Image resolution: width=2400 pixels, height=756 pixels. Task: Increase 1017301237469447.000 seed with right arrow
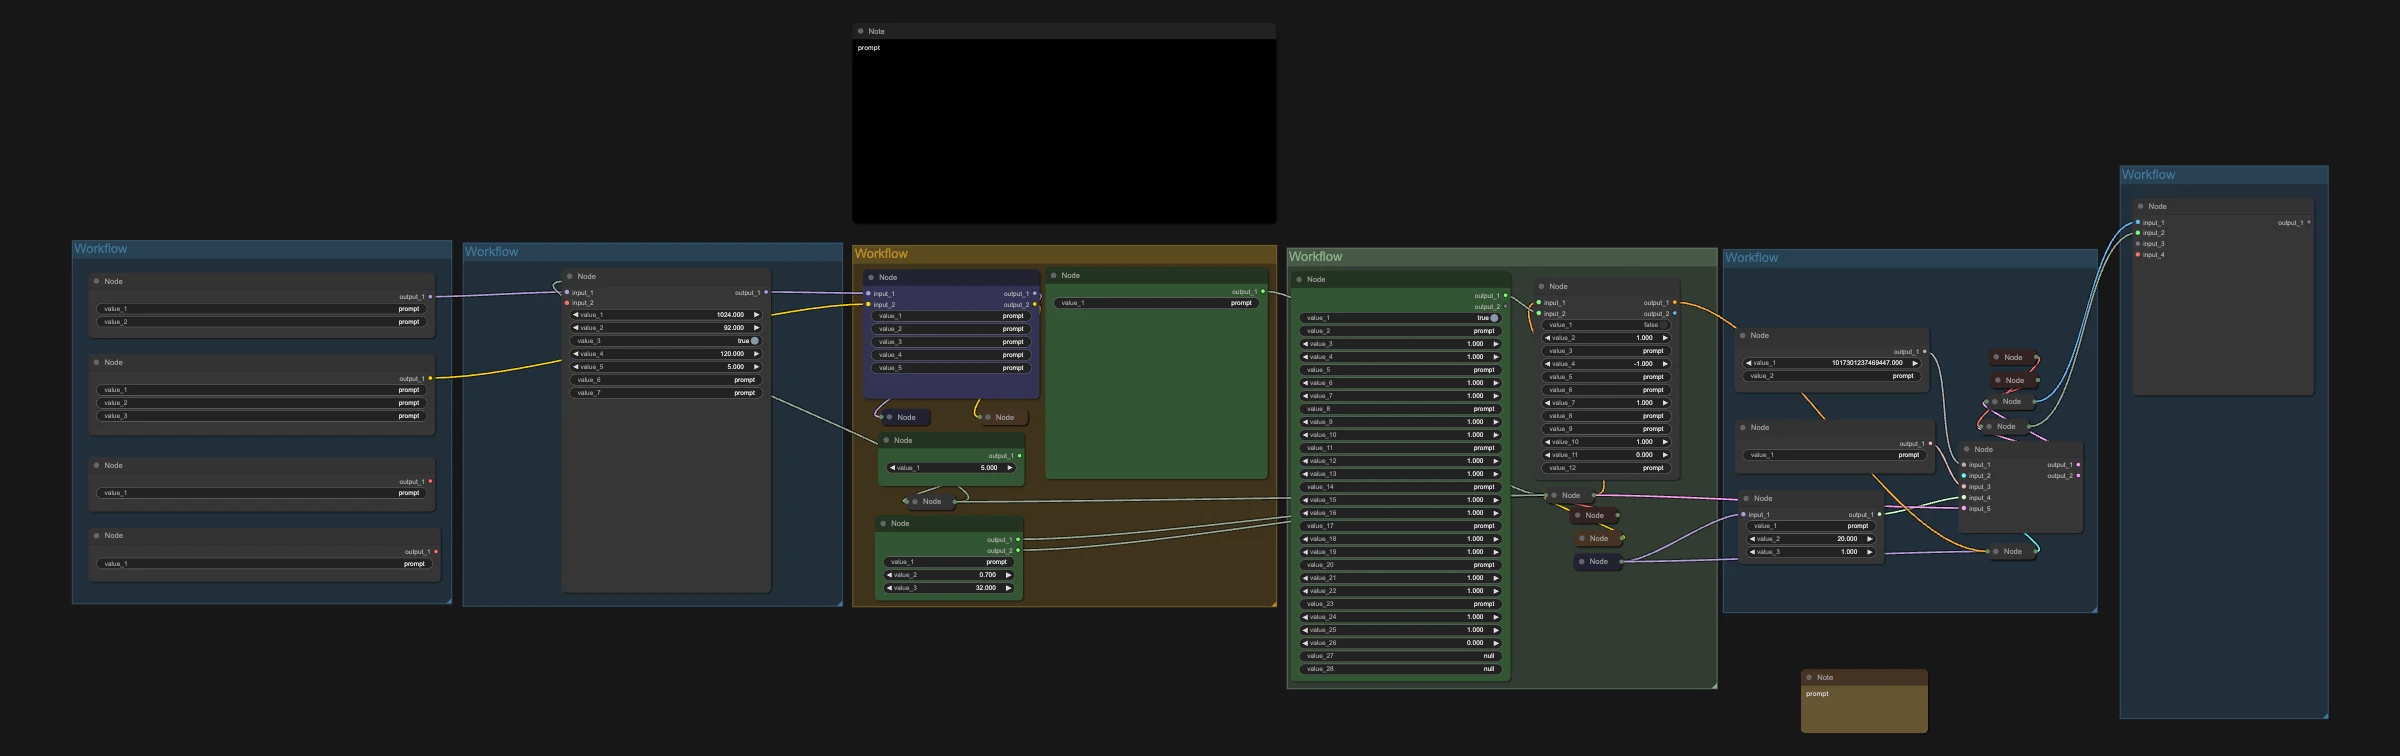[1915, 363]
